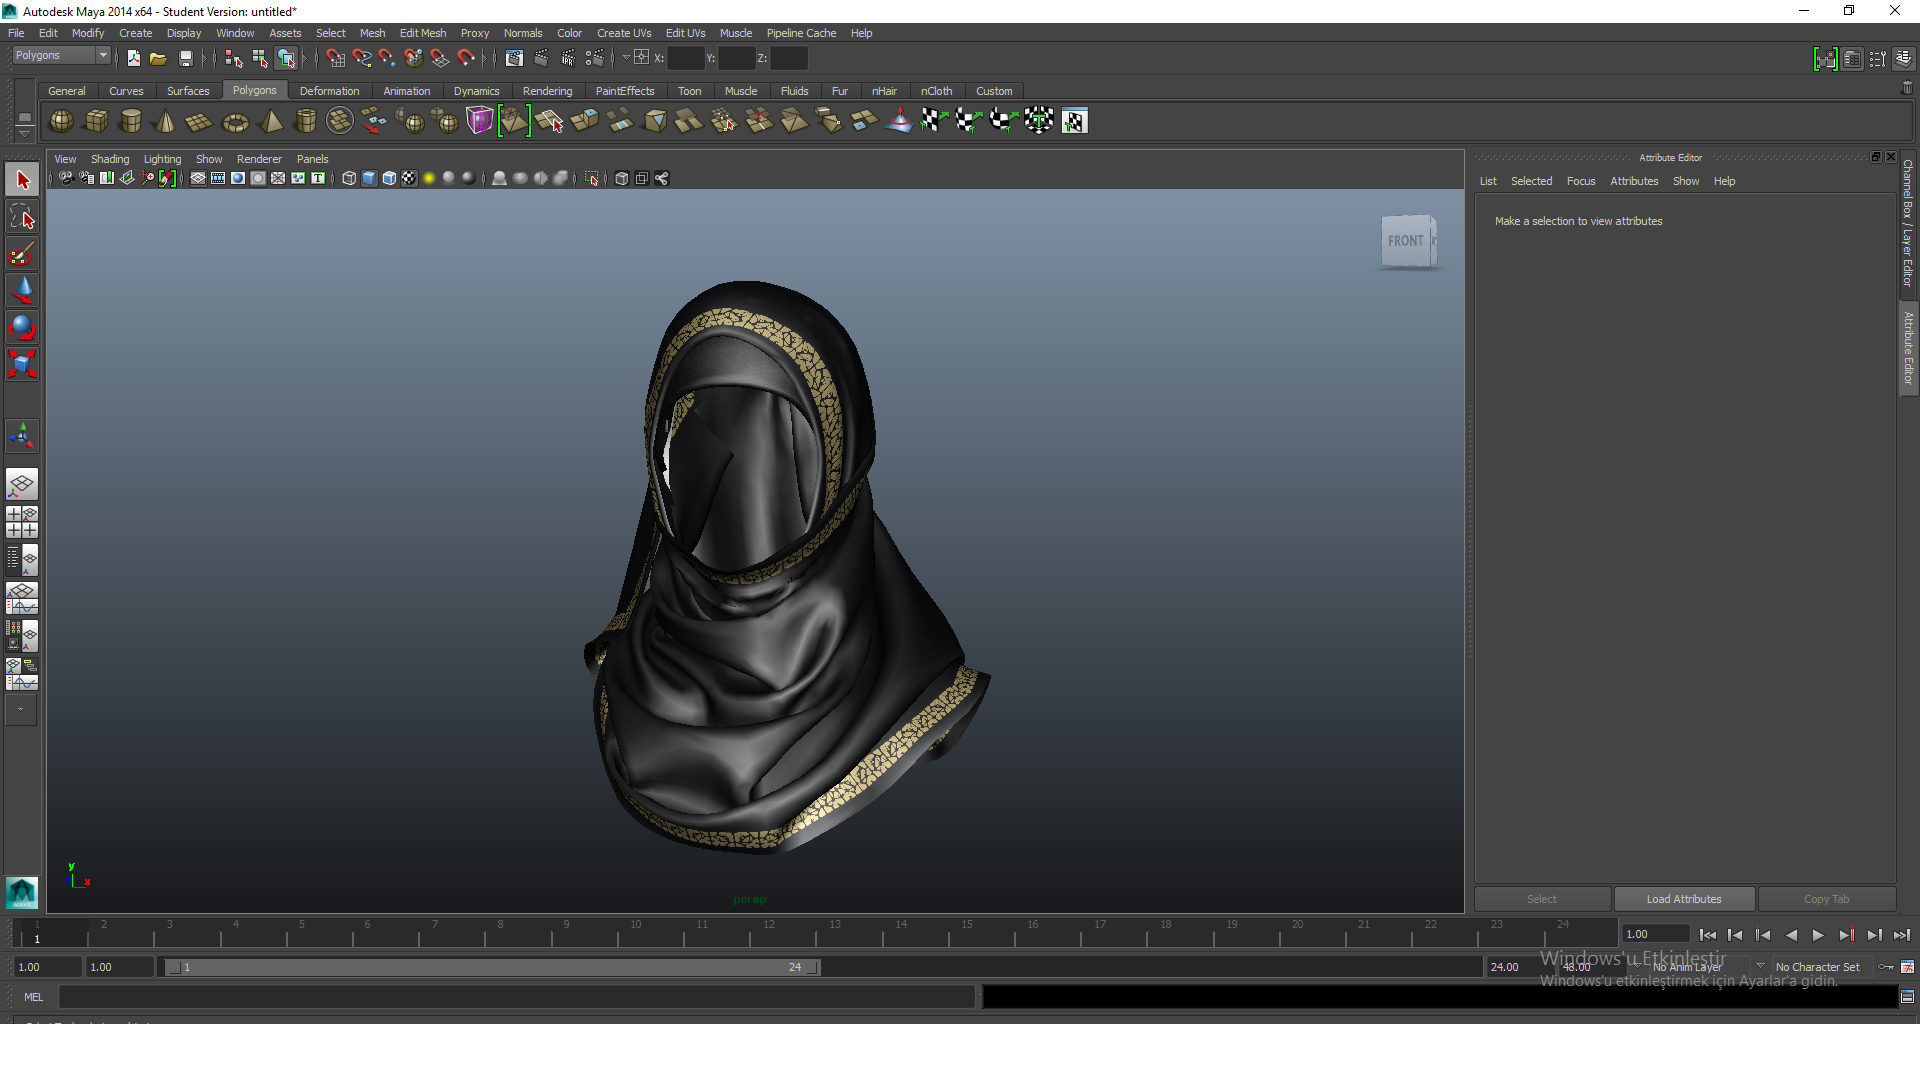
Task: Open the Polygons menu set dropdown
Action: point(102,56)
